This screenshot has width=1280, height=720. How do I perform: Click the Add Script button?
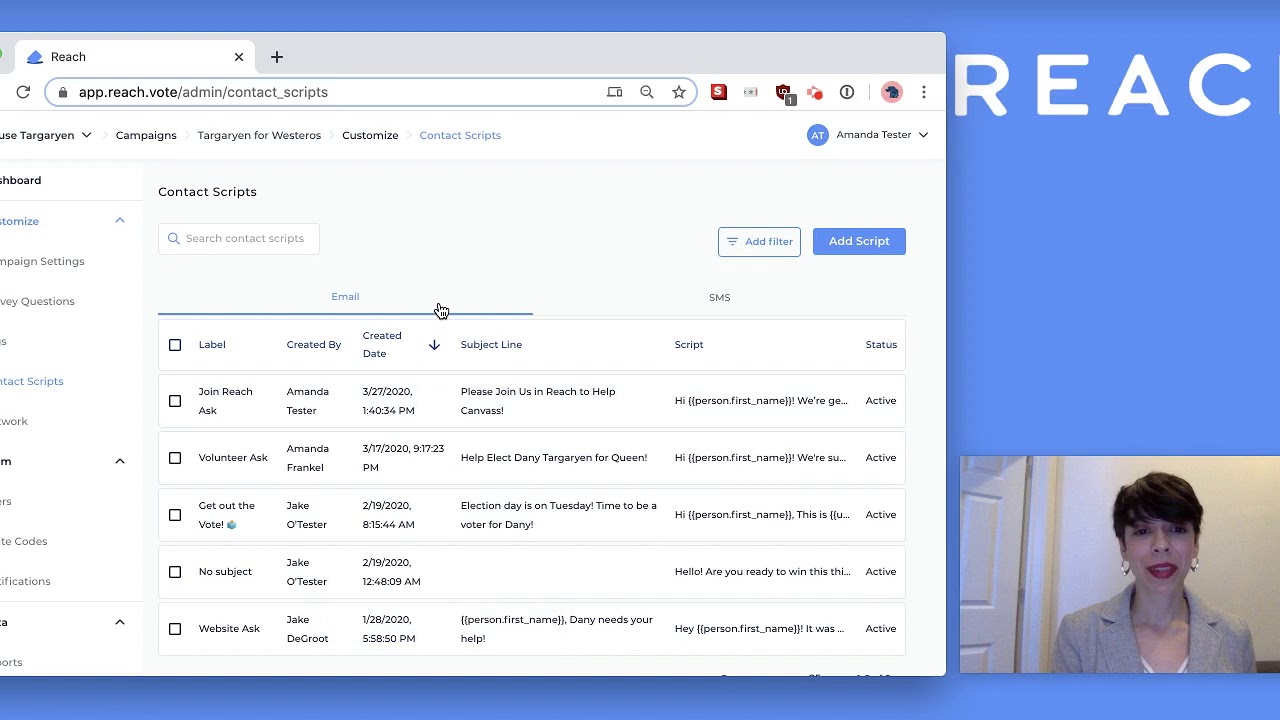click(x=859, y=241)
